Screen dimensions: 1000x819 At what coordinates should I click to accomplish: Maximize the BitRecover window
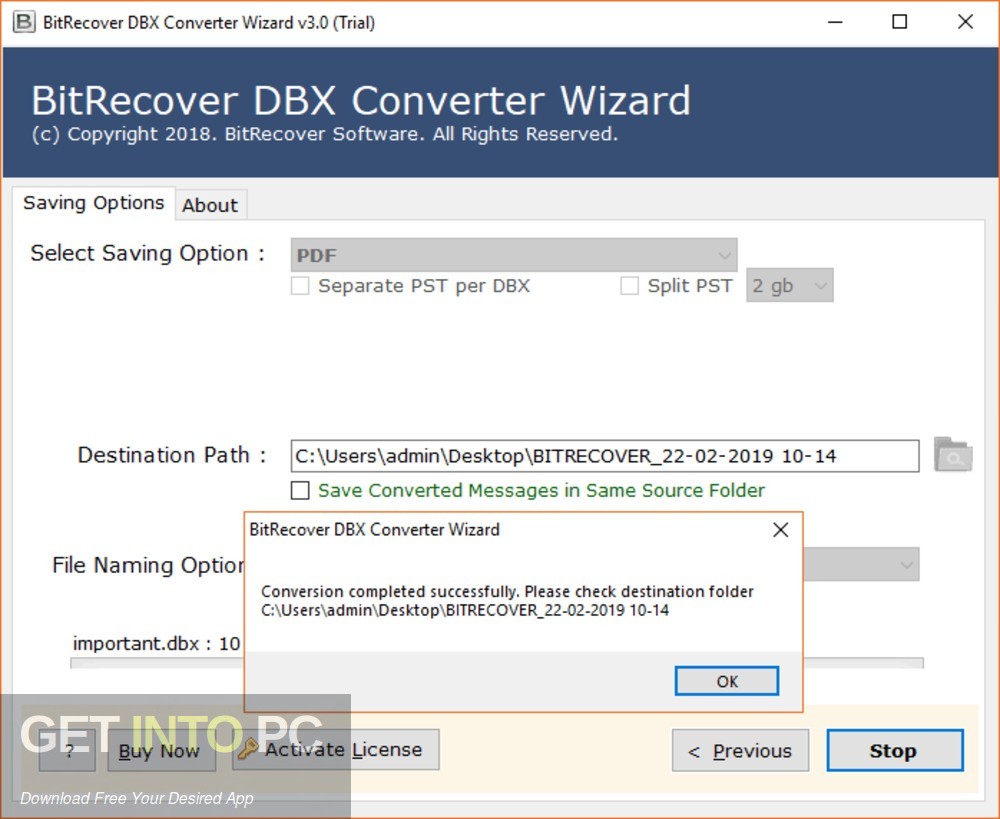pyautogui.click(x=899, y=22)
